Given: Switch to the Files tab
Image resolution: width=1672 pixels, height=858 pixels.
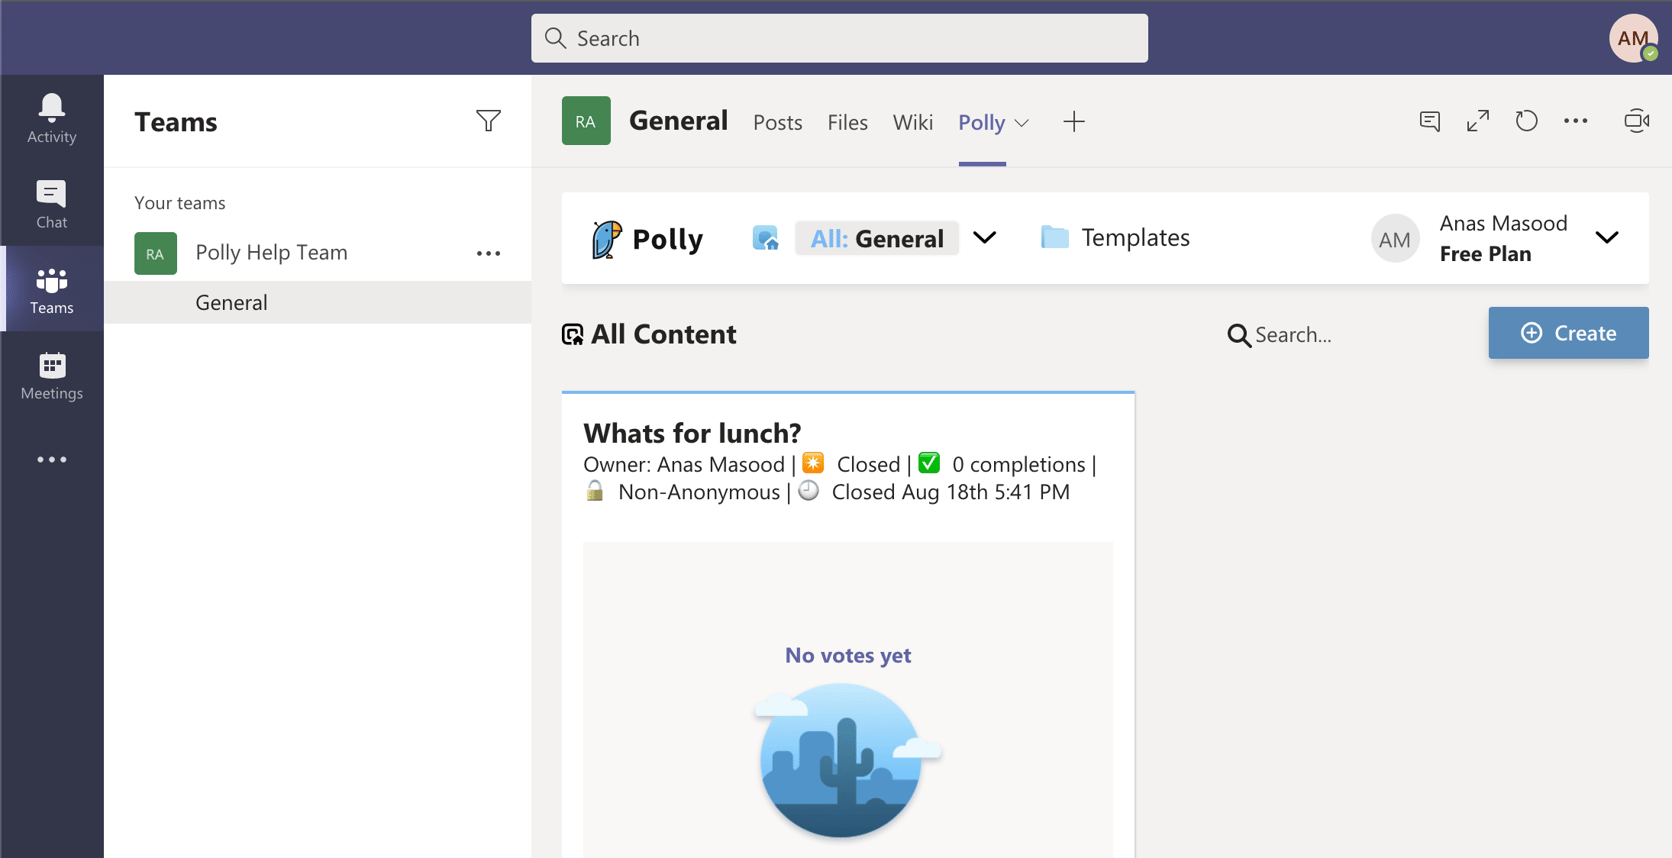Looking at the screenshot, I should [847, 122].
